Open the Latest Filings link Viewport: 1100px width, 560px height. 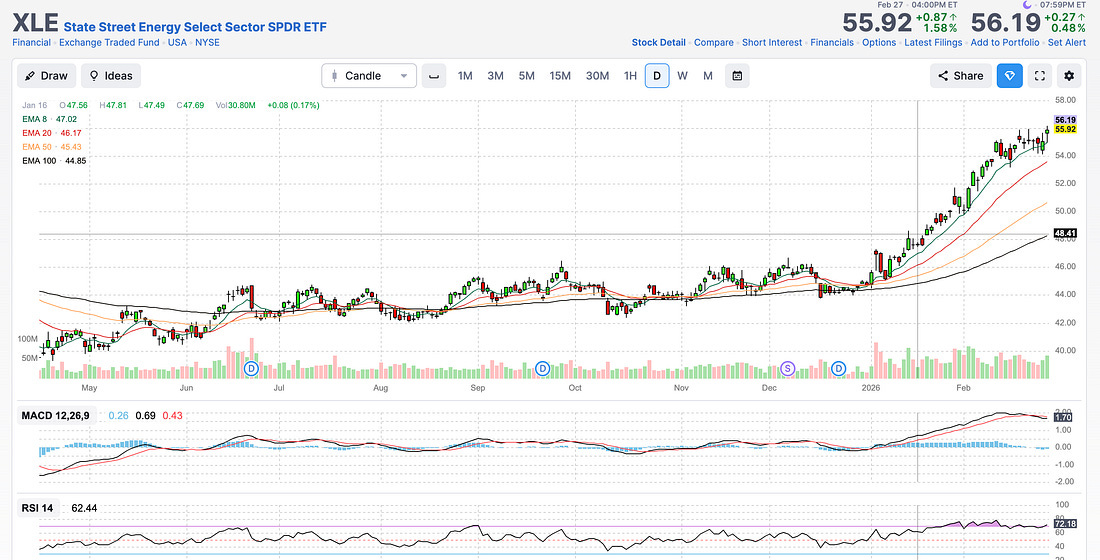(x=933, y=42)
